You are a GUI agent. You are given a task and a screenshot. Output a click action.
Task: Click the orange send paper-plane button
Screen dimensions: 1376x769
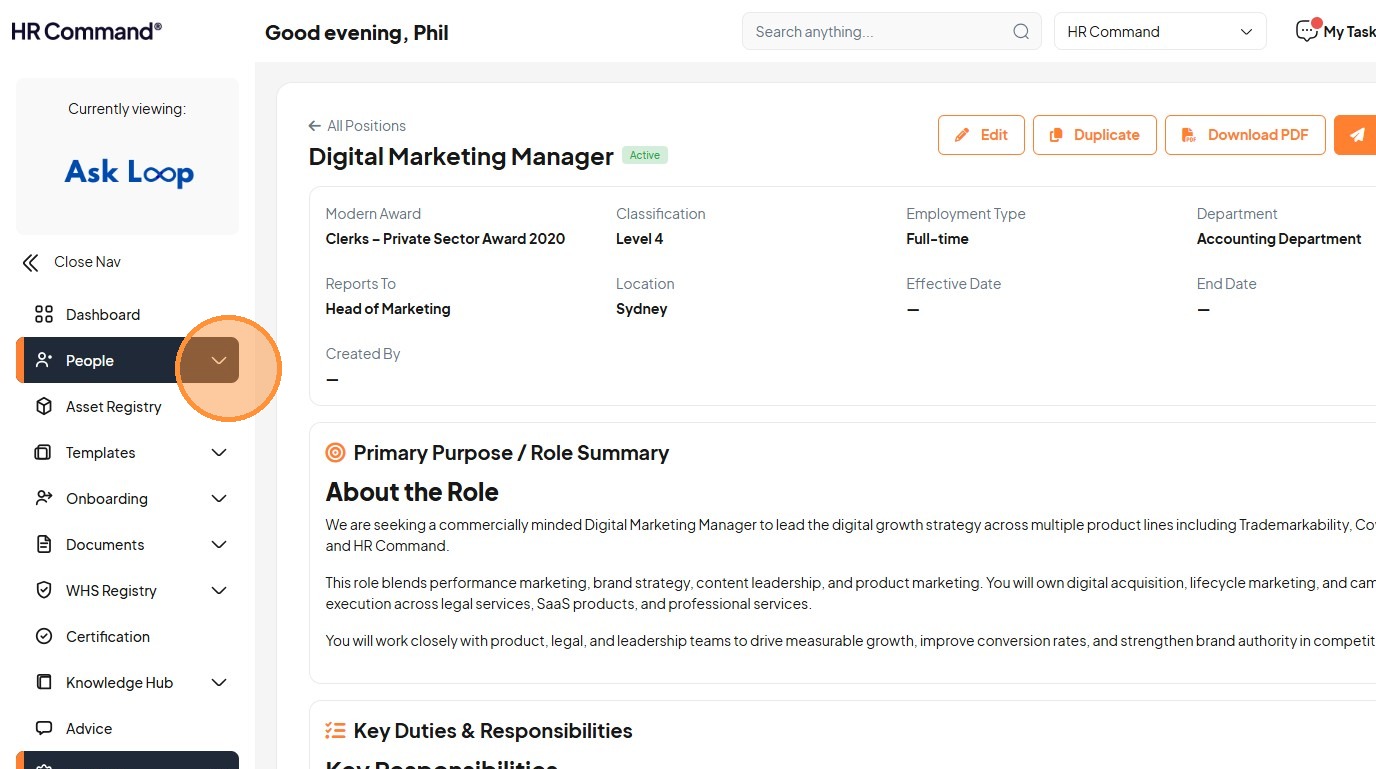pos(1356,135)
